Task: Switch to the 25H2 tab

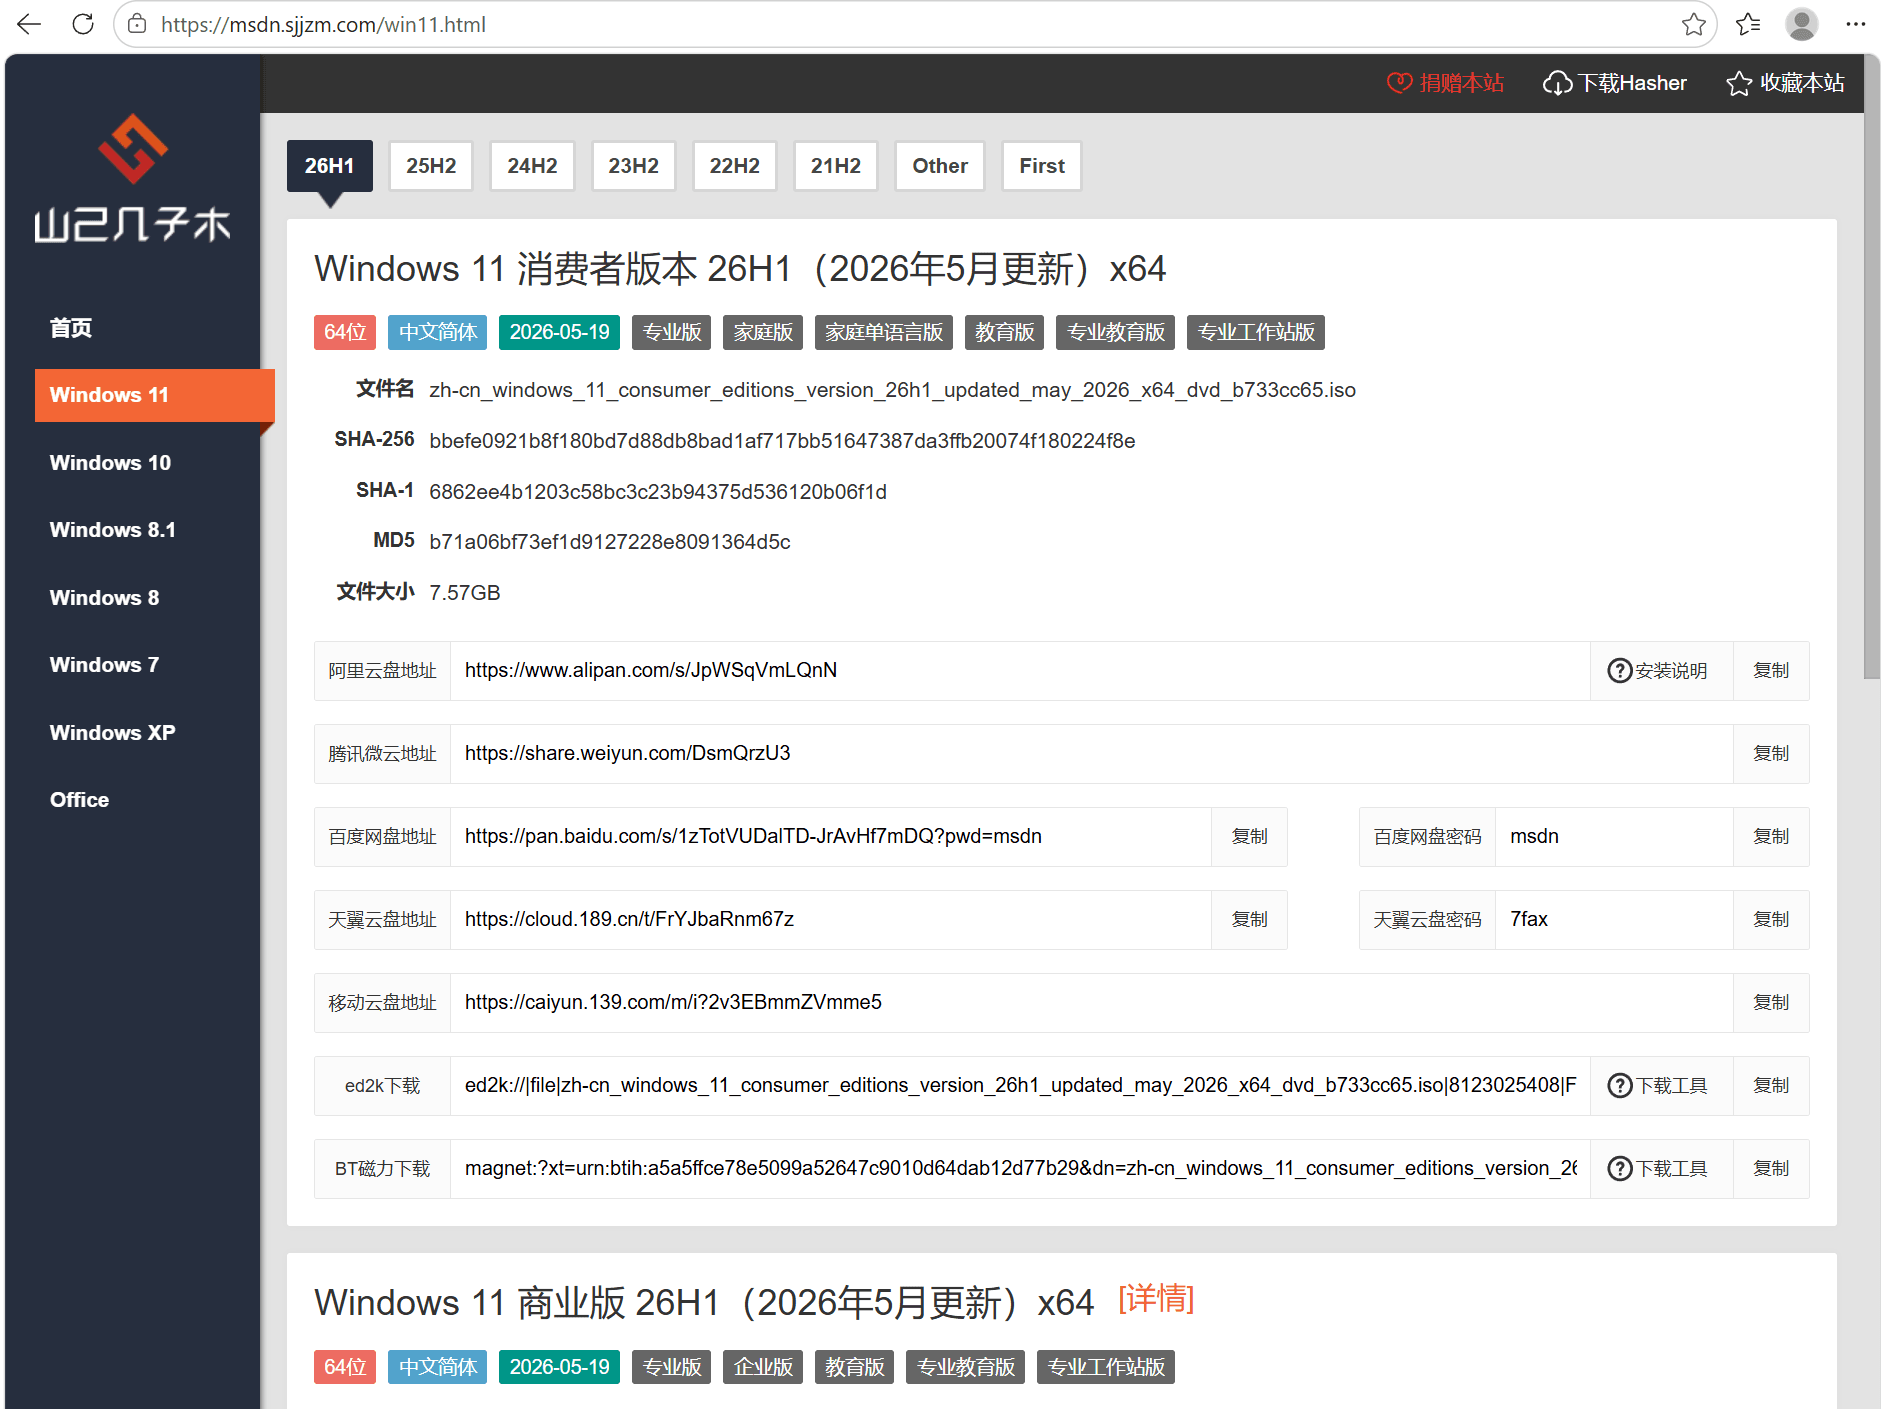Action: point(431,166)
